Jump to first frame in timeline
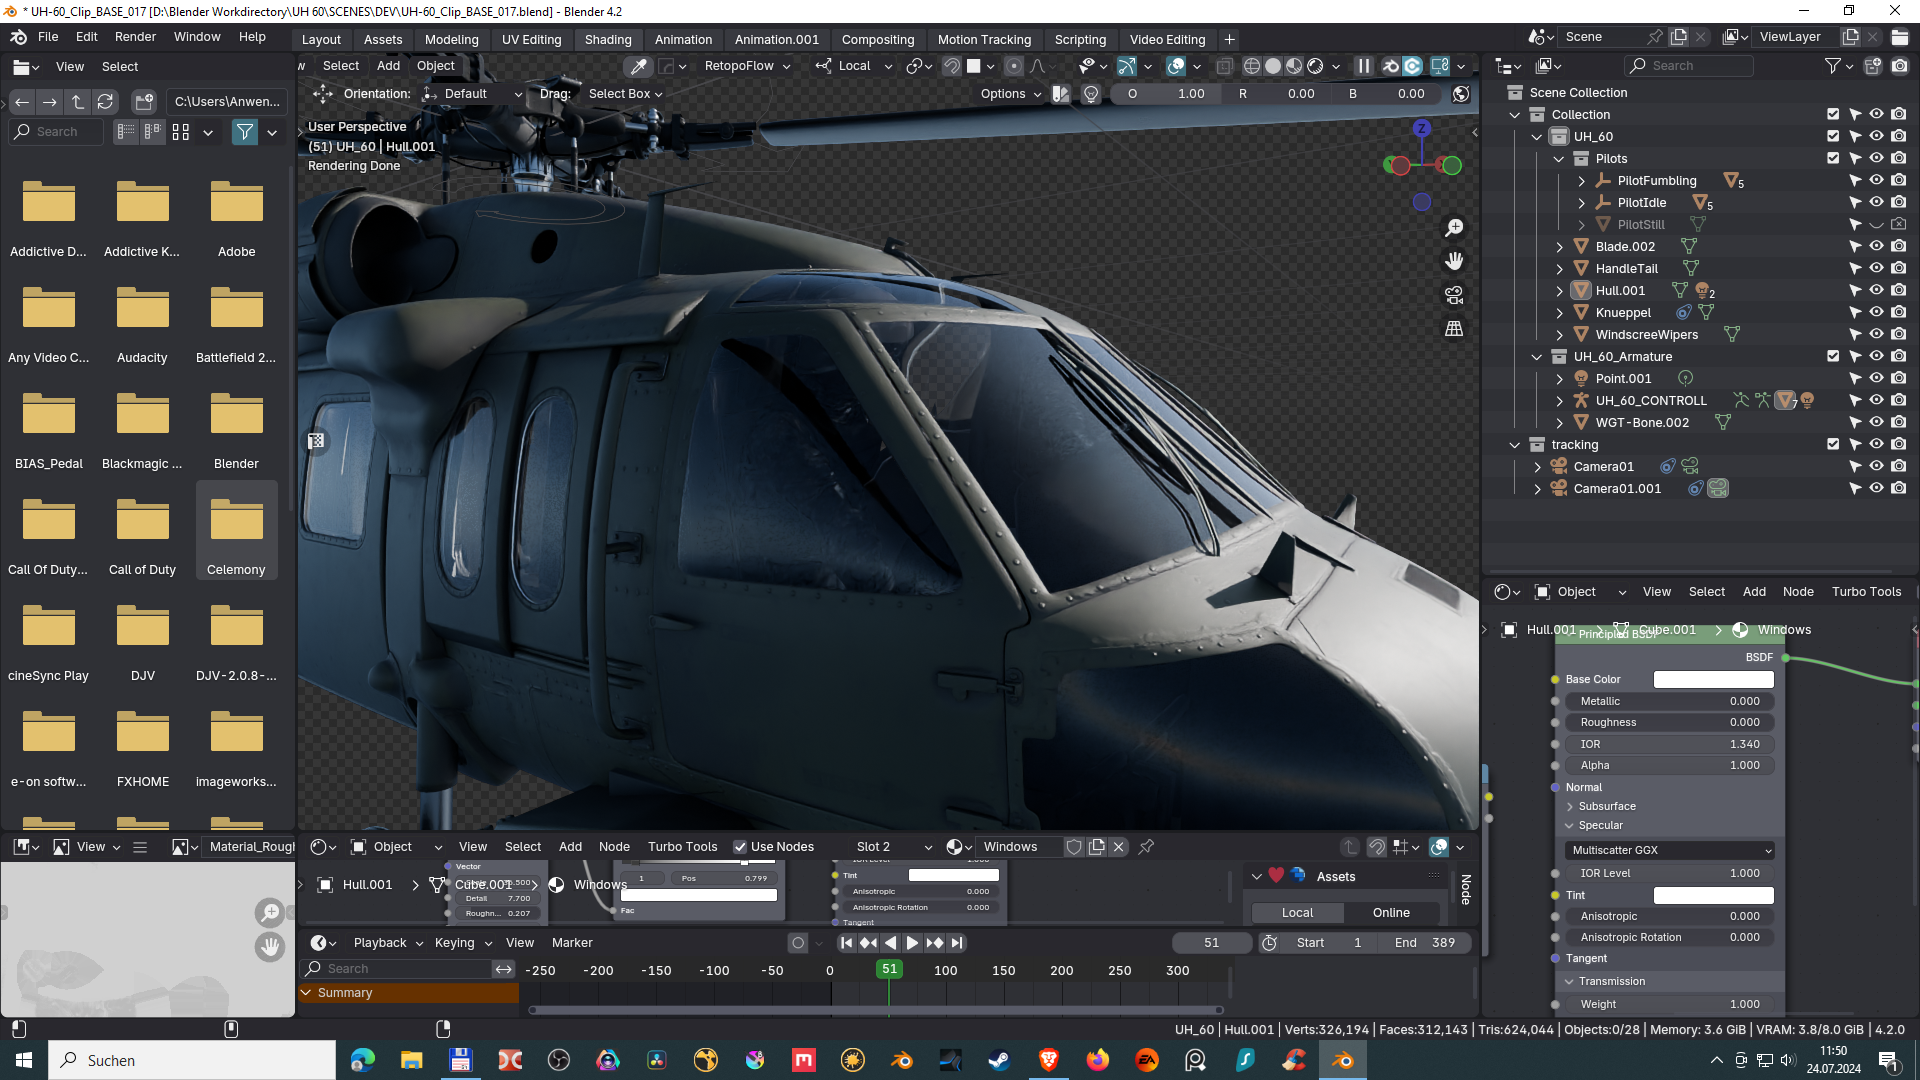The image size is (1920, 1080). tap(846, 943)
